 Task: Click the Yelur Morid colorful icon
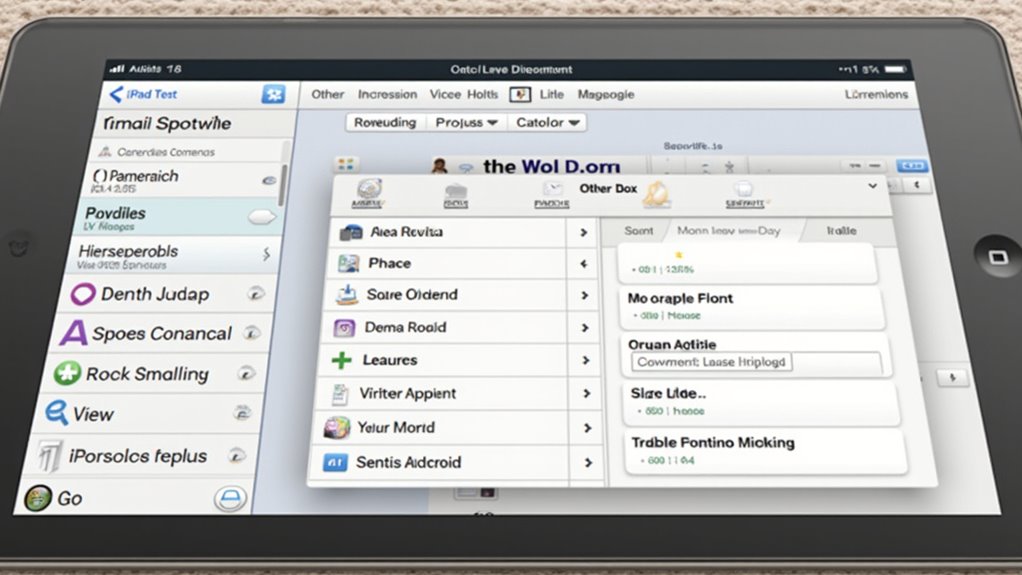[x=337, y=428]
